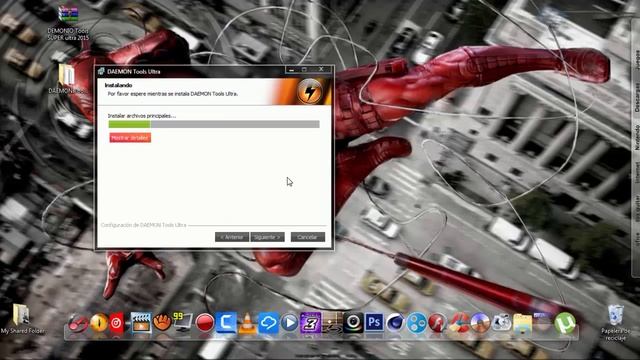Launch Adobe Flash icon in dock
The image size is (640, 360).
click(x=438, y=323)
